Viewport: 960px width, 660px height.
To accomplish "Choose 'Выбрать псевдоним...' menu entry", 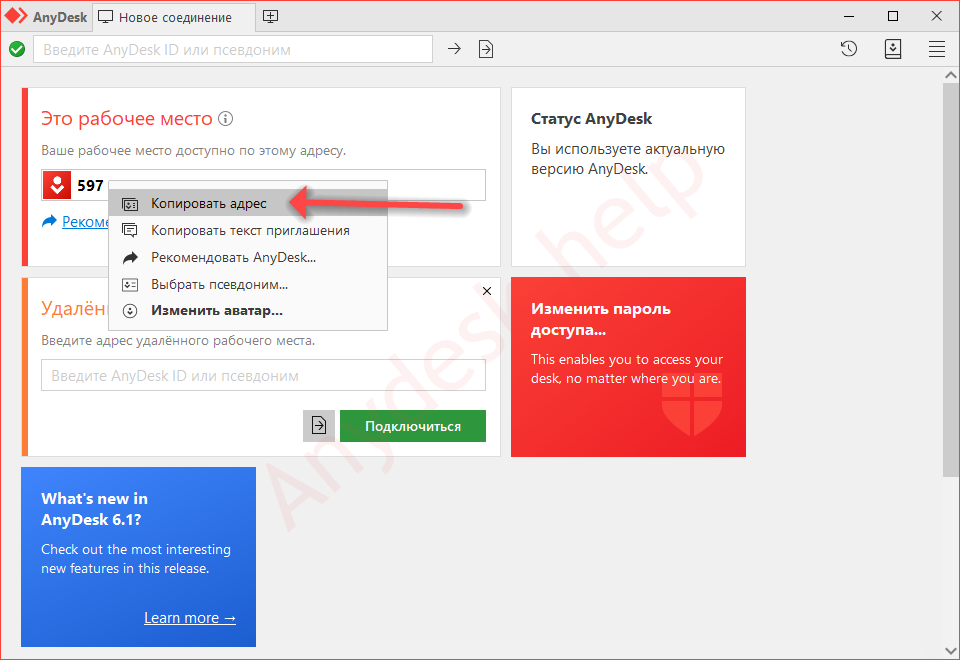I will click(x=219, y=284).
